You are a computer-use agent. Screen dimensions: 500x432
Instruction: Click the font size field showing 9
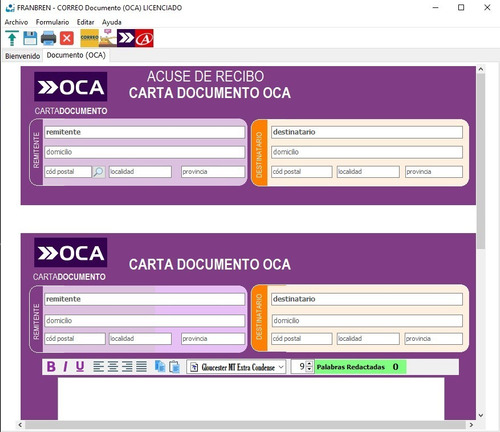pos(299,367)
